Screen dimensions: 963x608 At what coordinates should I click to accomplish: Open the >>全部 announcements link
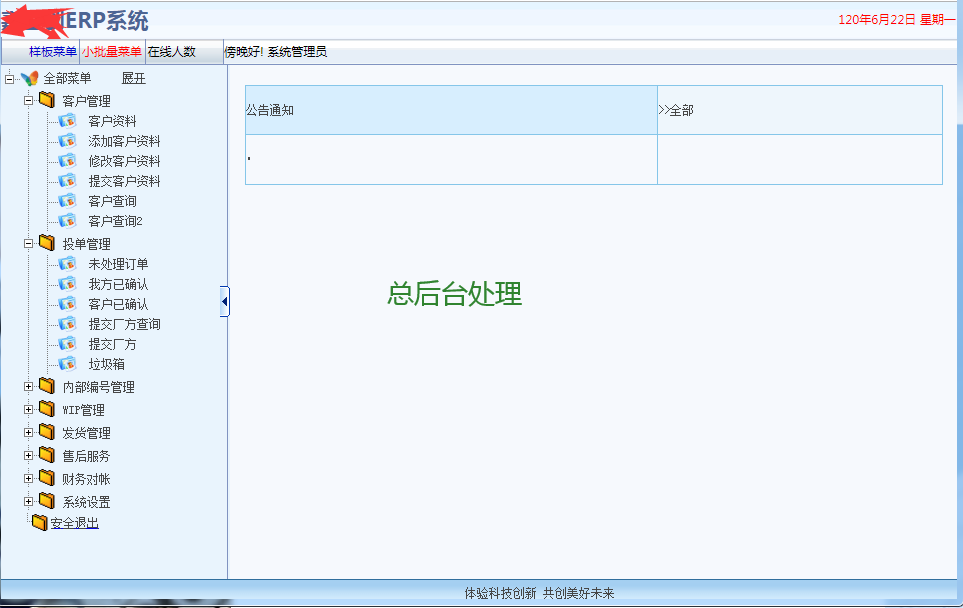tap(676, 110)
